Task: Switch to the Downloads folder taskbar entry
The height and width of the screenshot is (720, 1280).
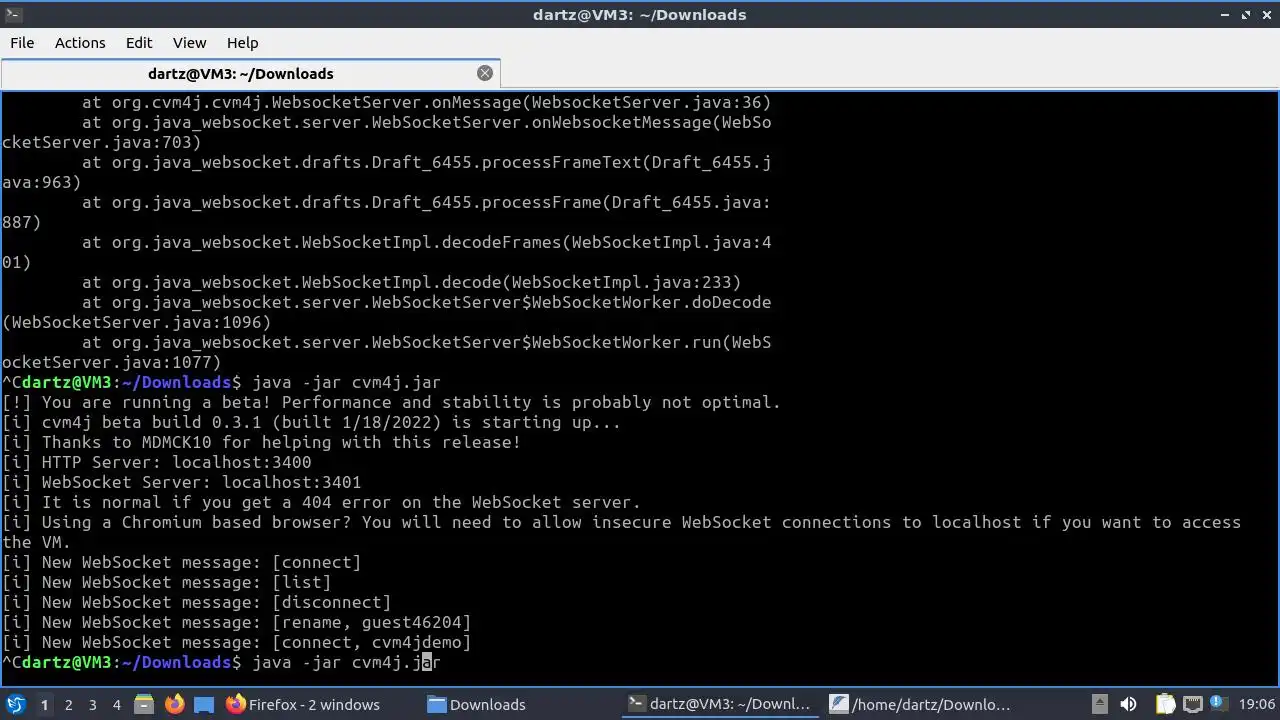Action: point(478,704)
